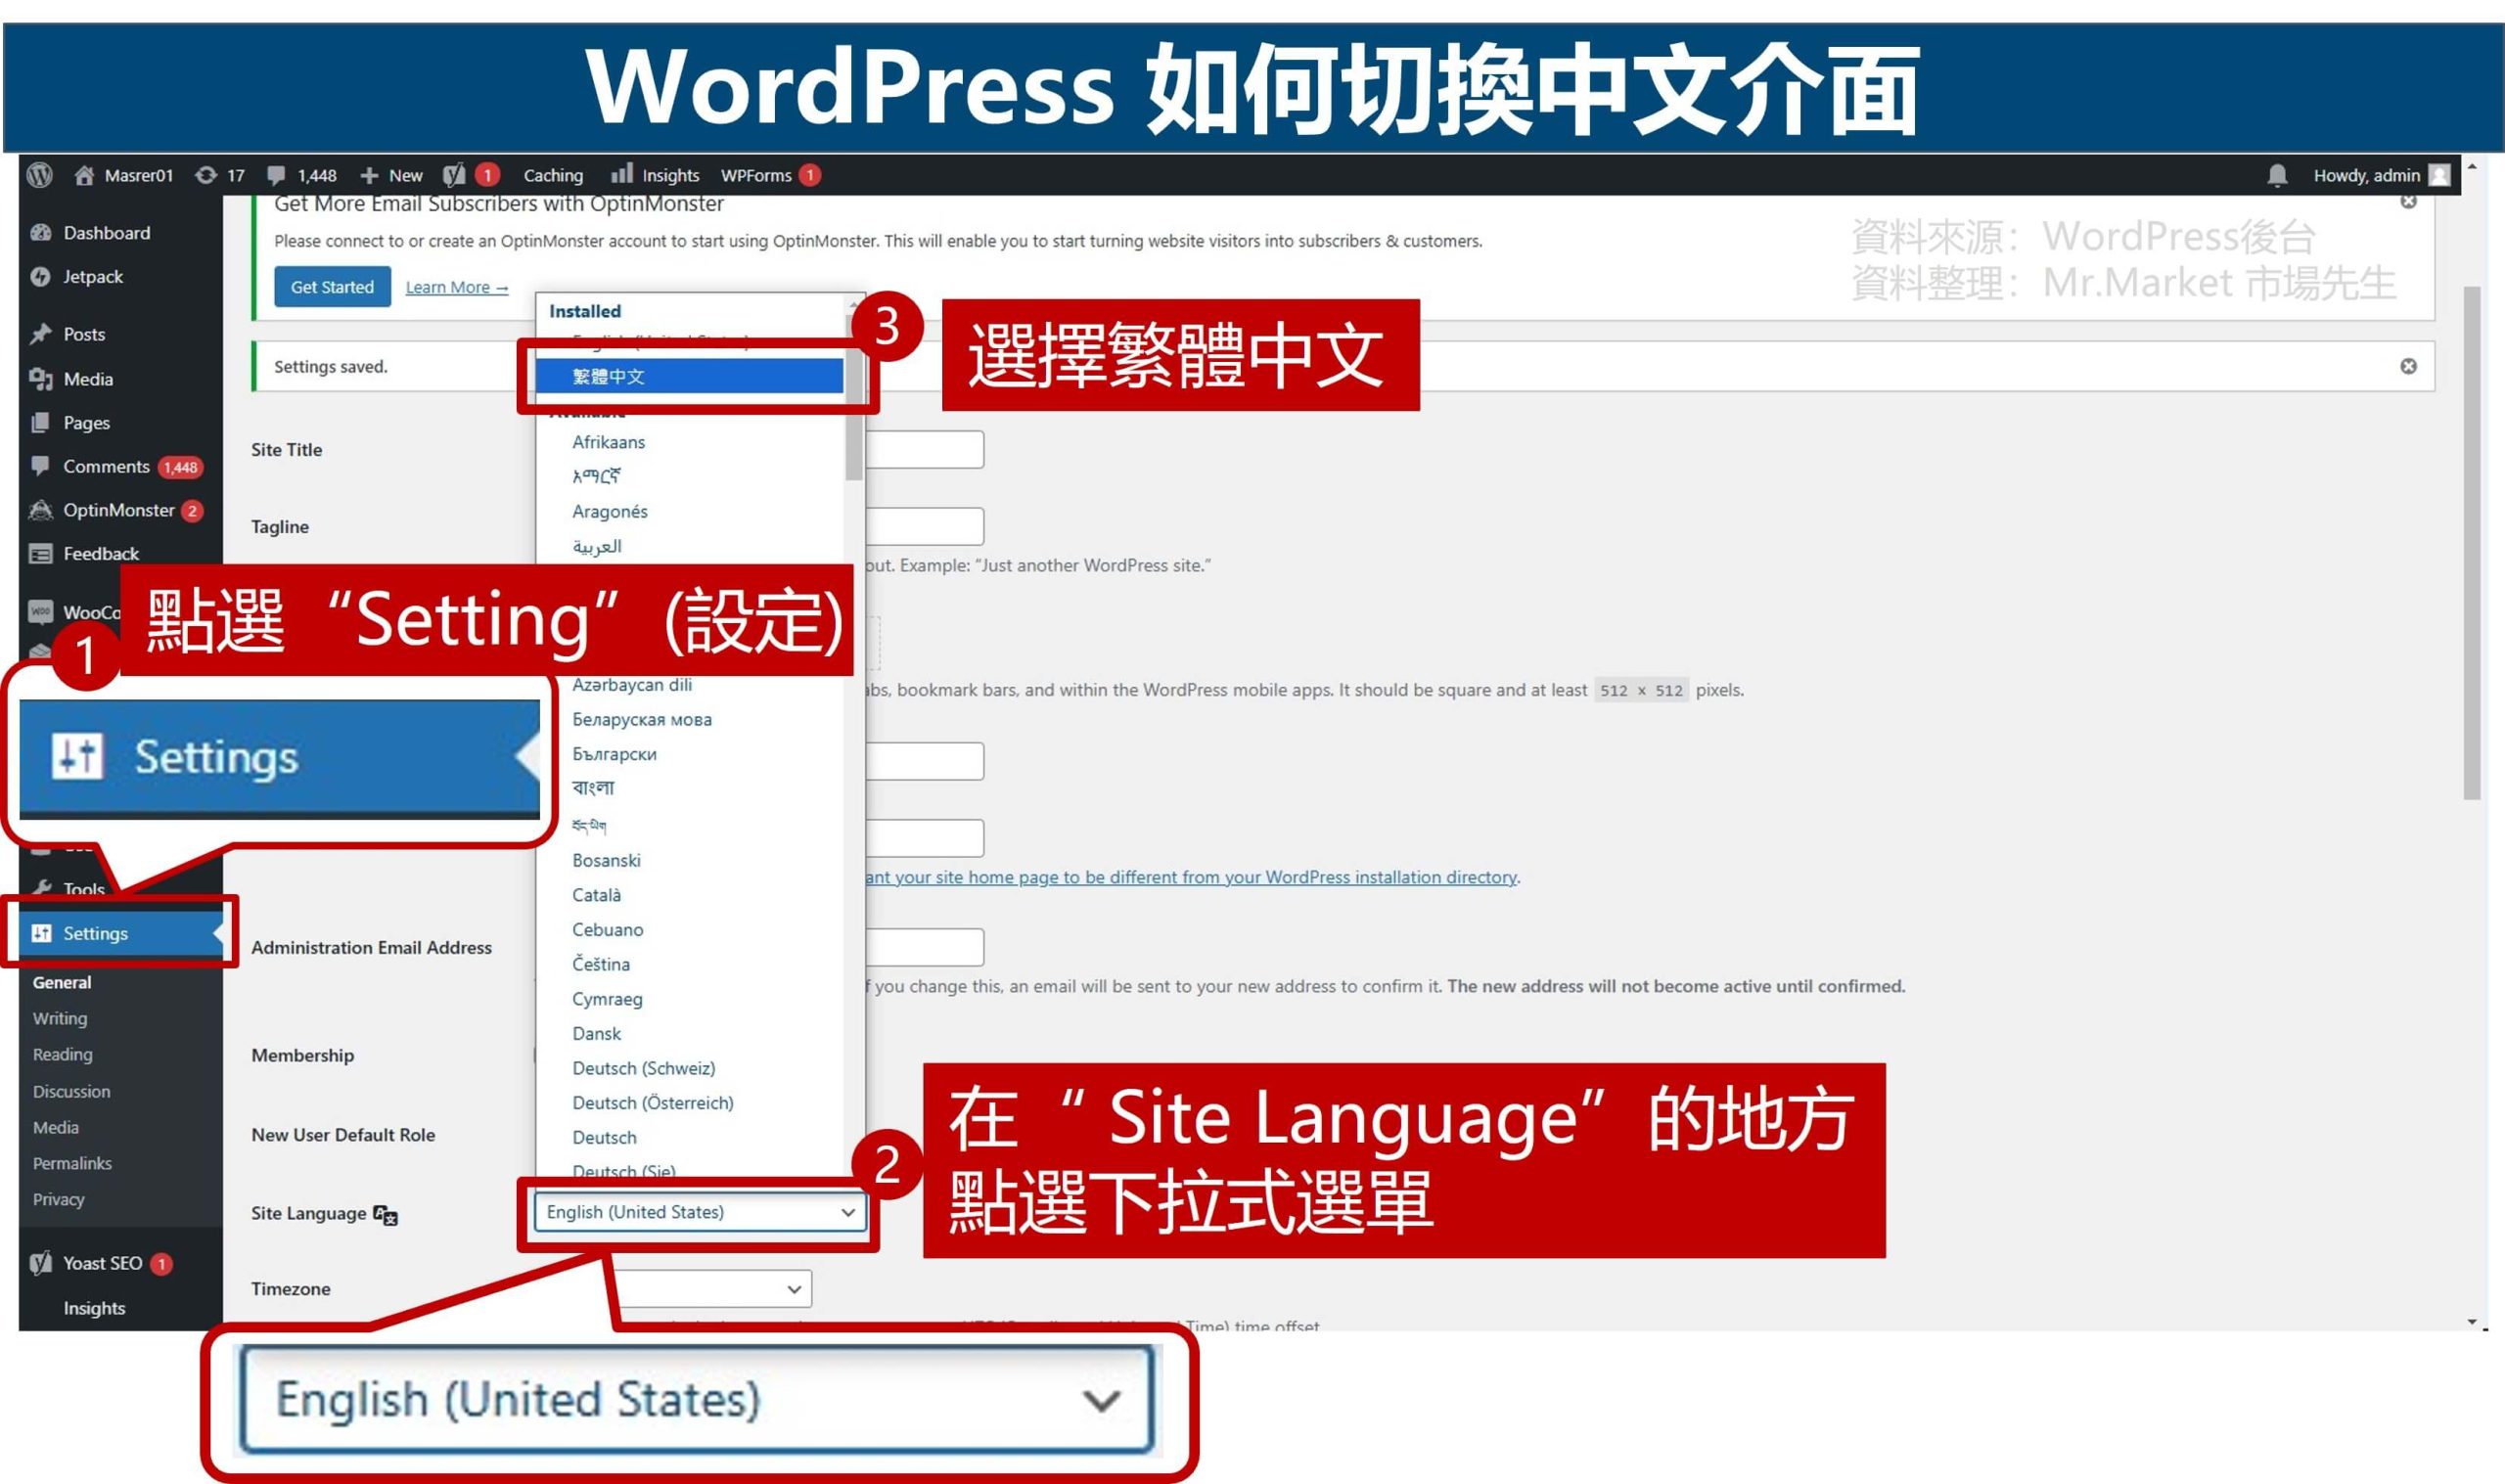The width and height of the screenshot is (2505, 1484).
Task: Dismiss the Settings saved notice
Action: tap(2408, 366)
